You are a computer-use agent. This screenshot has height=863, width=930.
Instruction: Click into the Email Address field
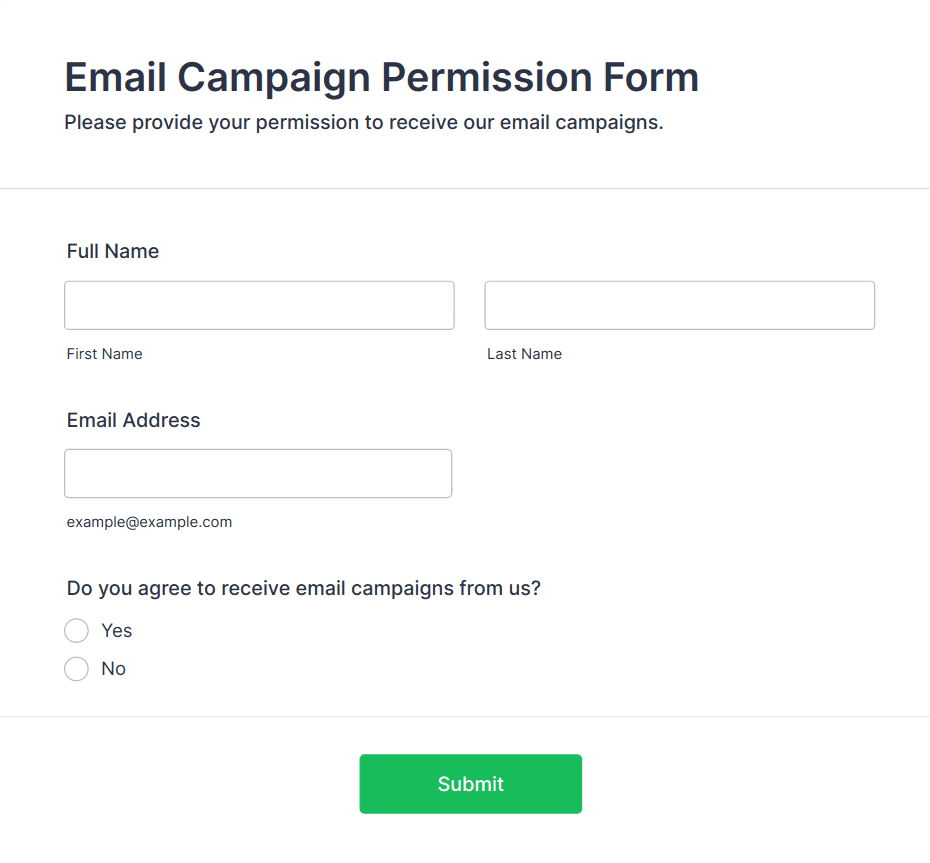258,473
